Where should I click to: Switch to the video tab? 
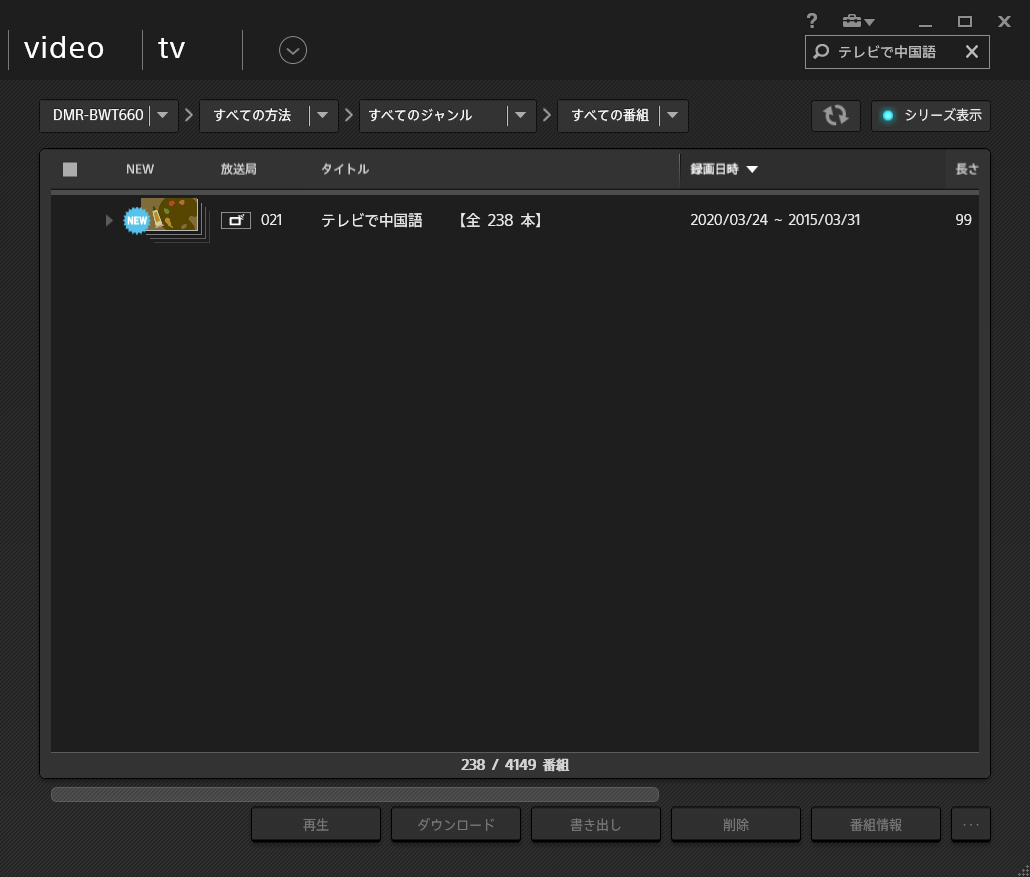coord(64,48)
